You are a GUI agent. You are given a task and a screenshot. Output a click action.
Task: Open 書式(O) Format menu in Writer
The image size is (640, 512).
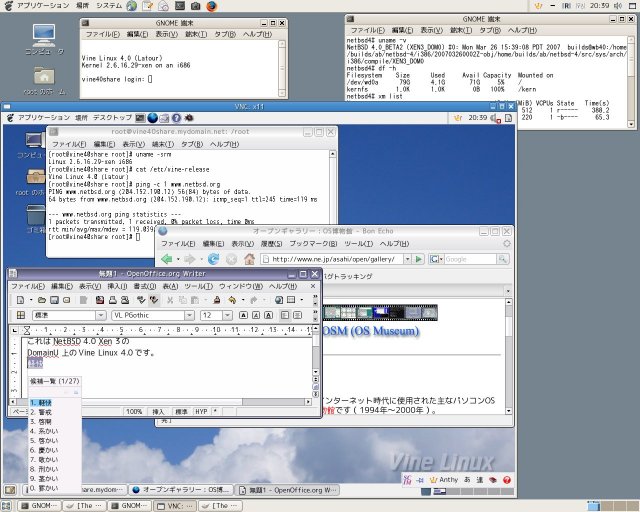pyautogui.click(x=145, y=286)
